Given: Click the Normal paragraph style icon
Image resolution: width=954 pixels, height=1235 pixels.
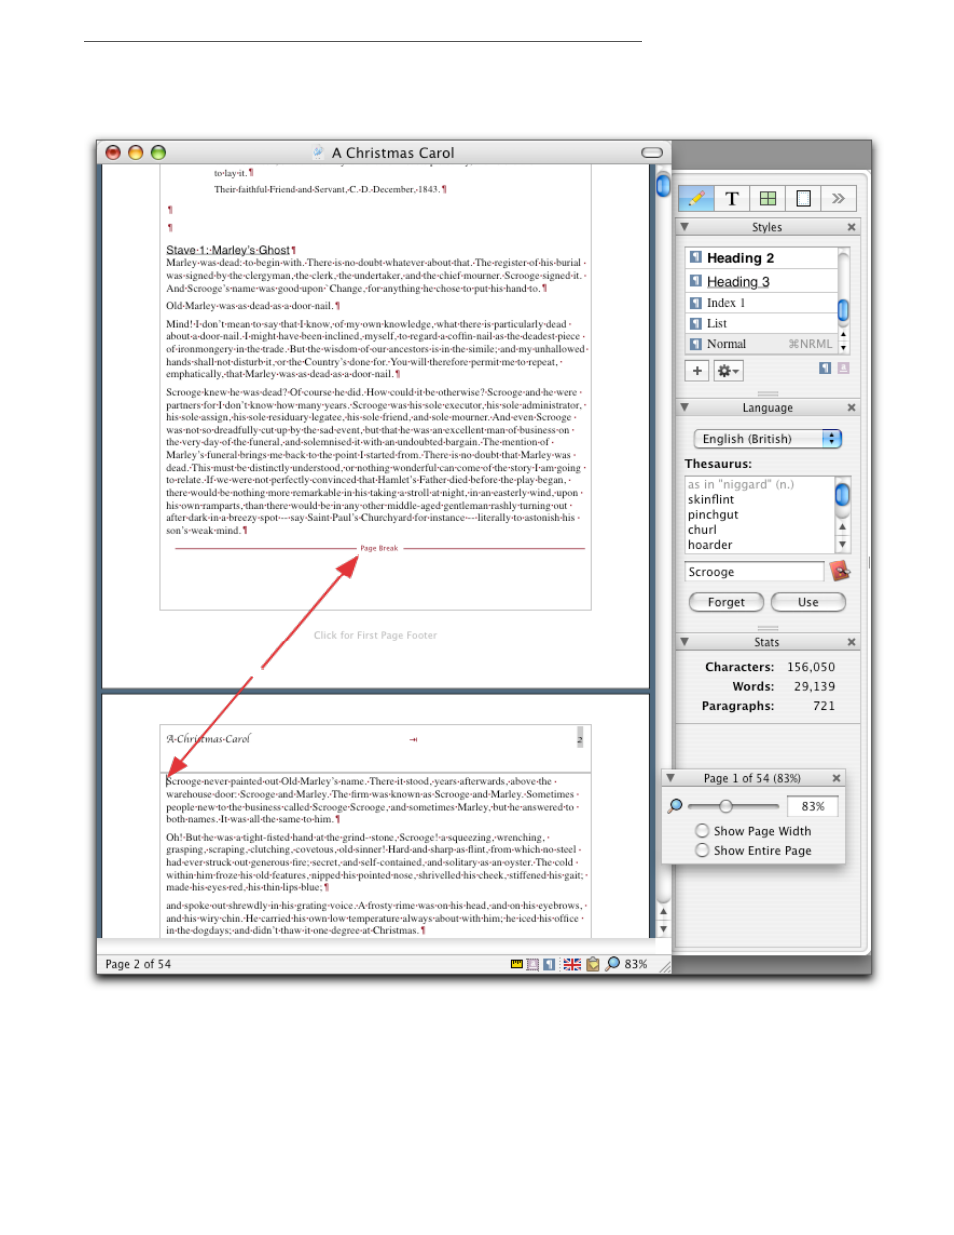Looking at the screenshot, I should point(696,344).
